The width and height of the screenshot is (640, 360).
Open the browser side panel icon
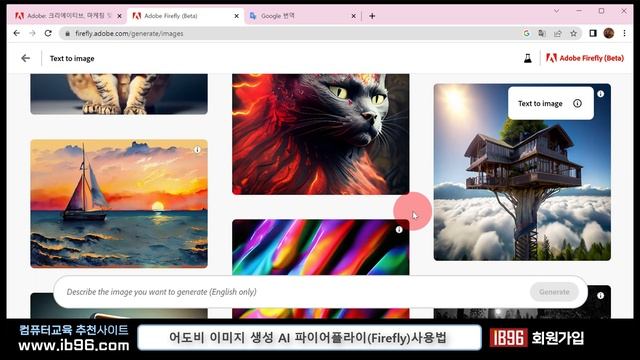click(593, 33)
